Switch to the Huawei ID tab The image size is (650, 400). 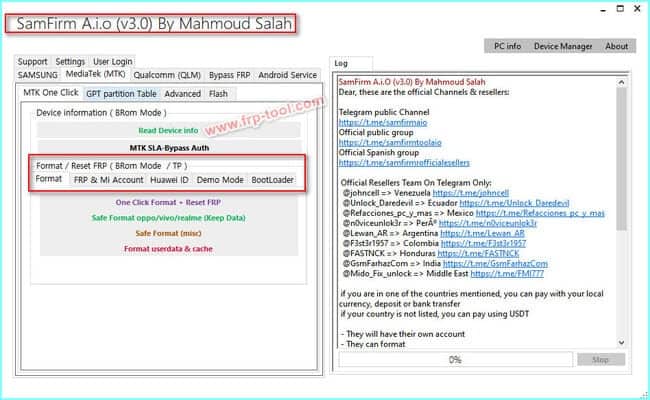click(169, 180)
